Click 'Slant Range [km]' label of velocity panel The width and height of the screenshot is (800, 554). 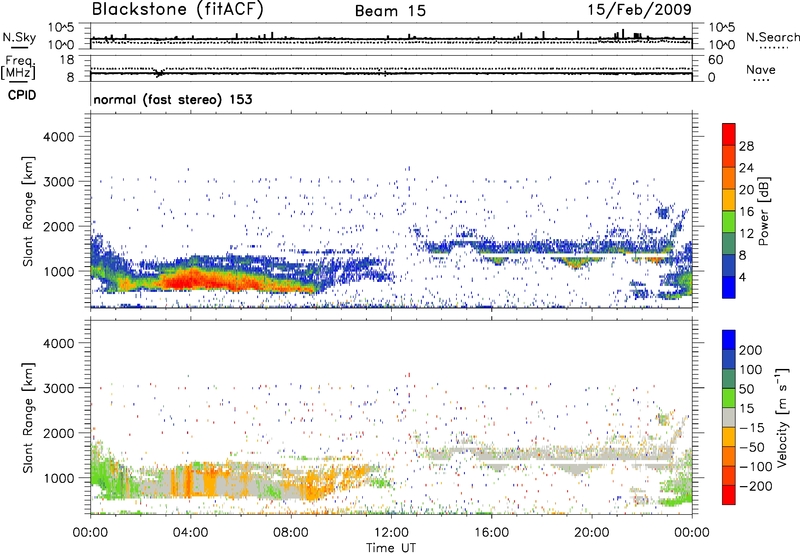point(28,417)
